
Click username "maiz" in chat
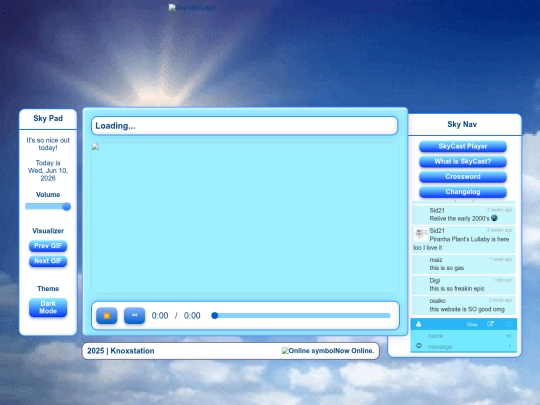(436, 260)
